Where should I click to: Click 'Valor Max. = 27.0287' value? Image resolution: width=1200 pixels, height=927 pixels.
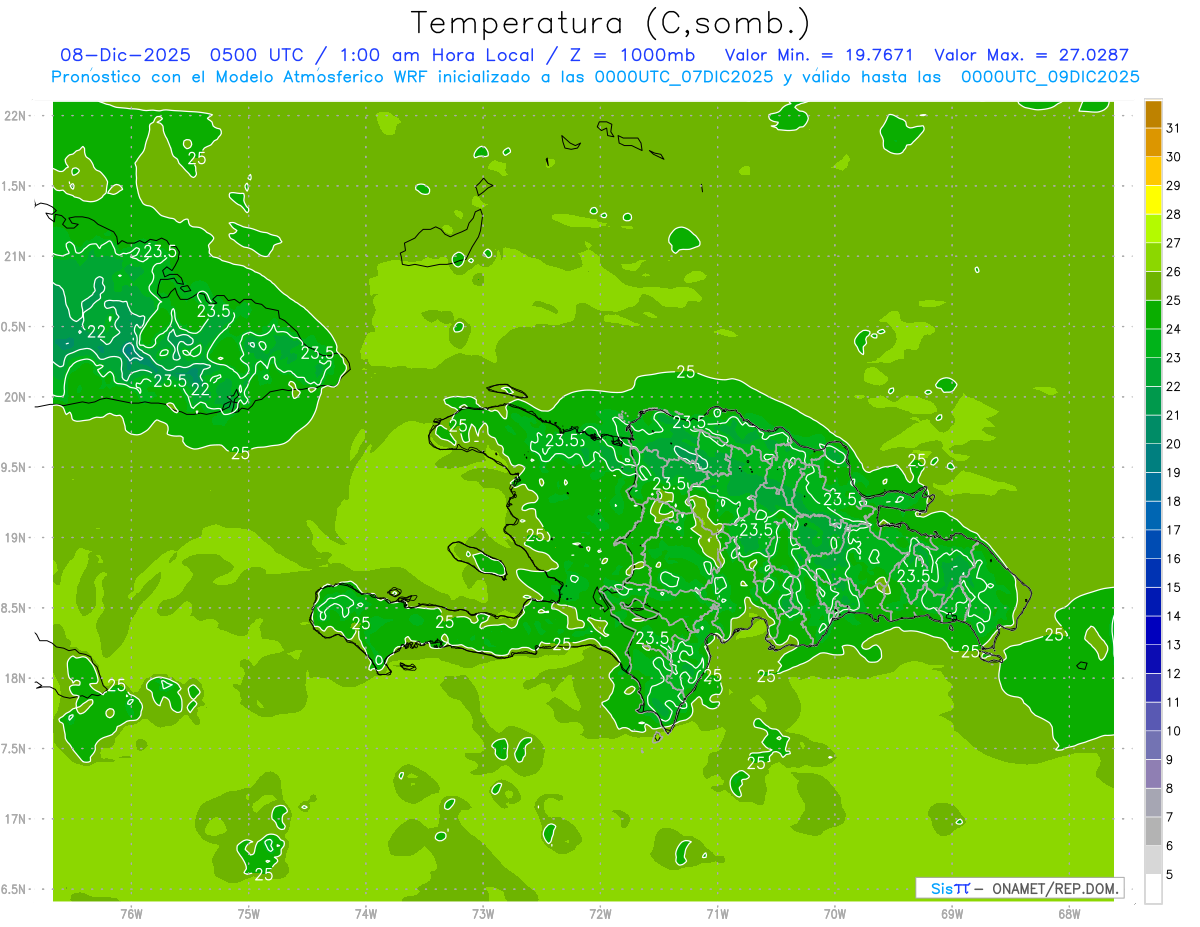click(x=1032, y=56)
